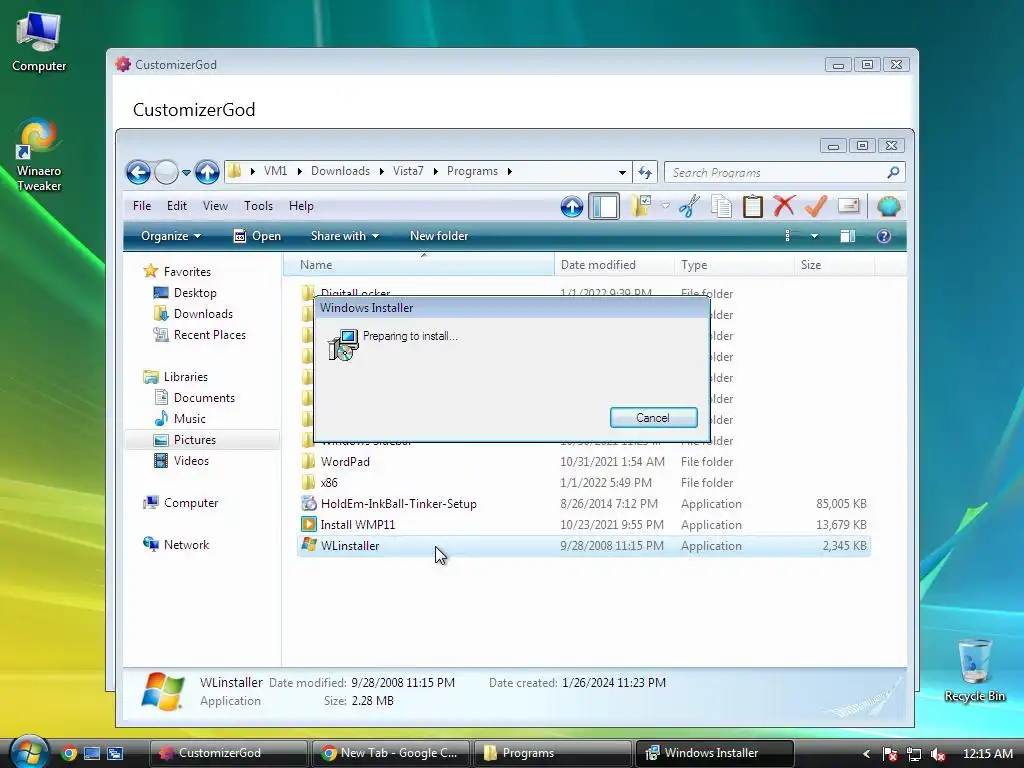Open the Edit menu

click(176, 206)
